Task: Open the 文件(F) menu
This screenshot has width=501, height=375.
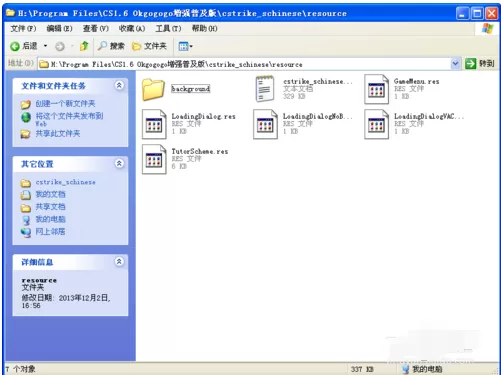Action: click(x=23, y=29)
